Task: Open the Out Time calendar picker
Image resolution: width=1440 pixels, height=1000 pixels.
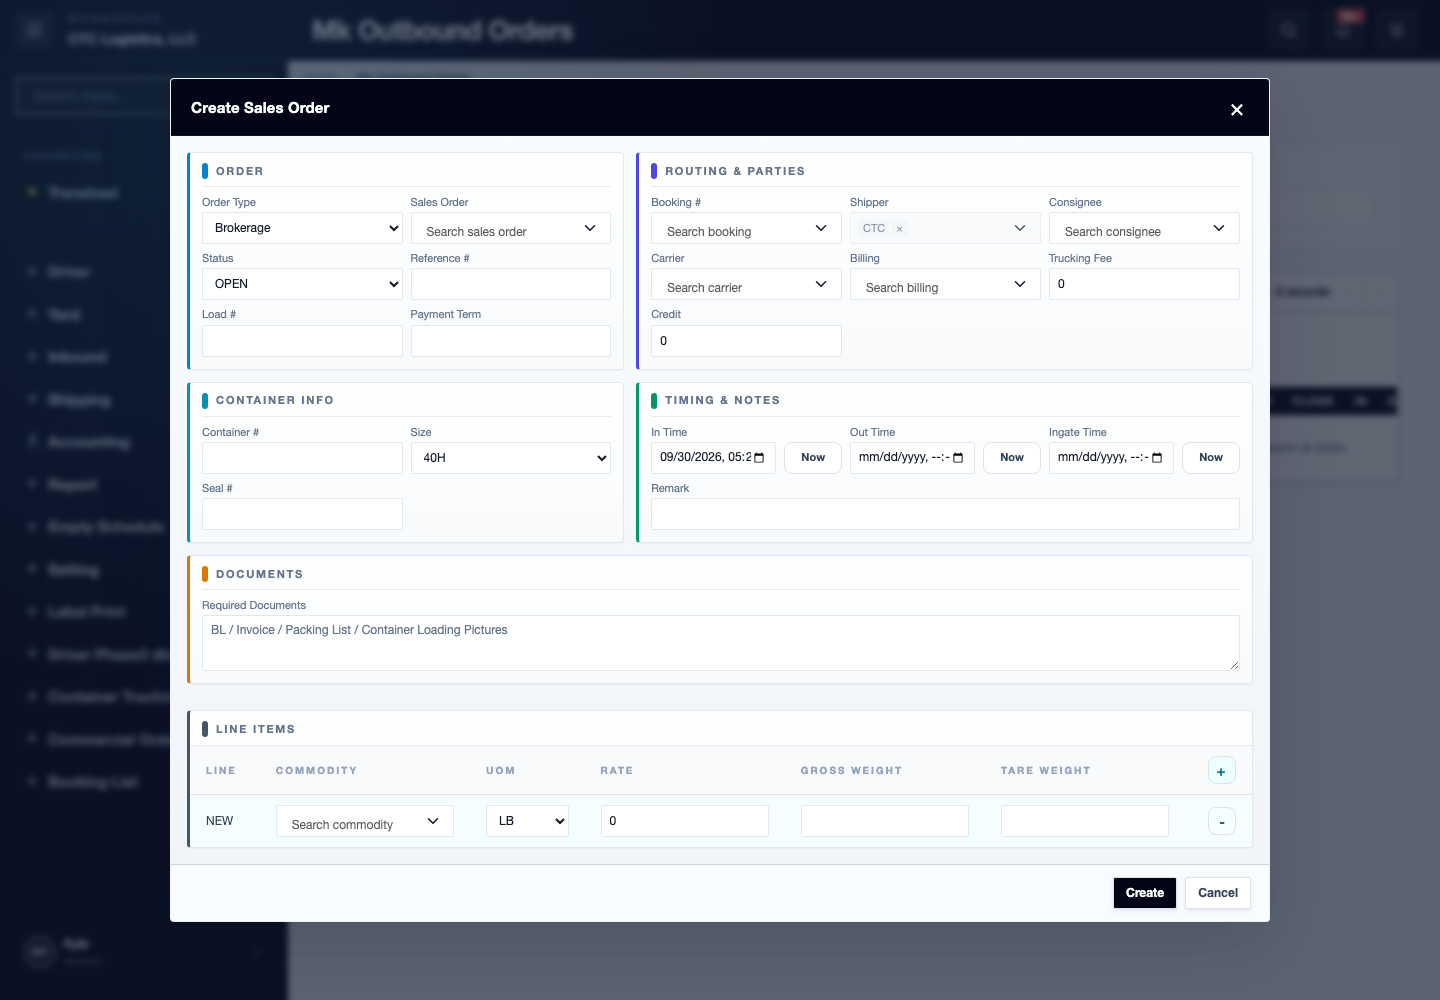Action: pyautogui.click(x=958, y=458)
